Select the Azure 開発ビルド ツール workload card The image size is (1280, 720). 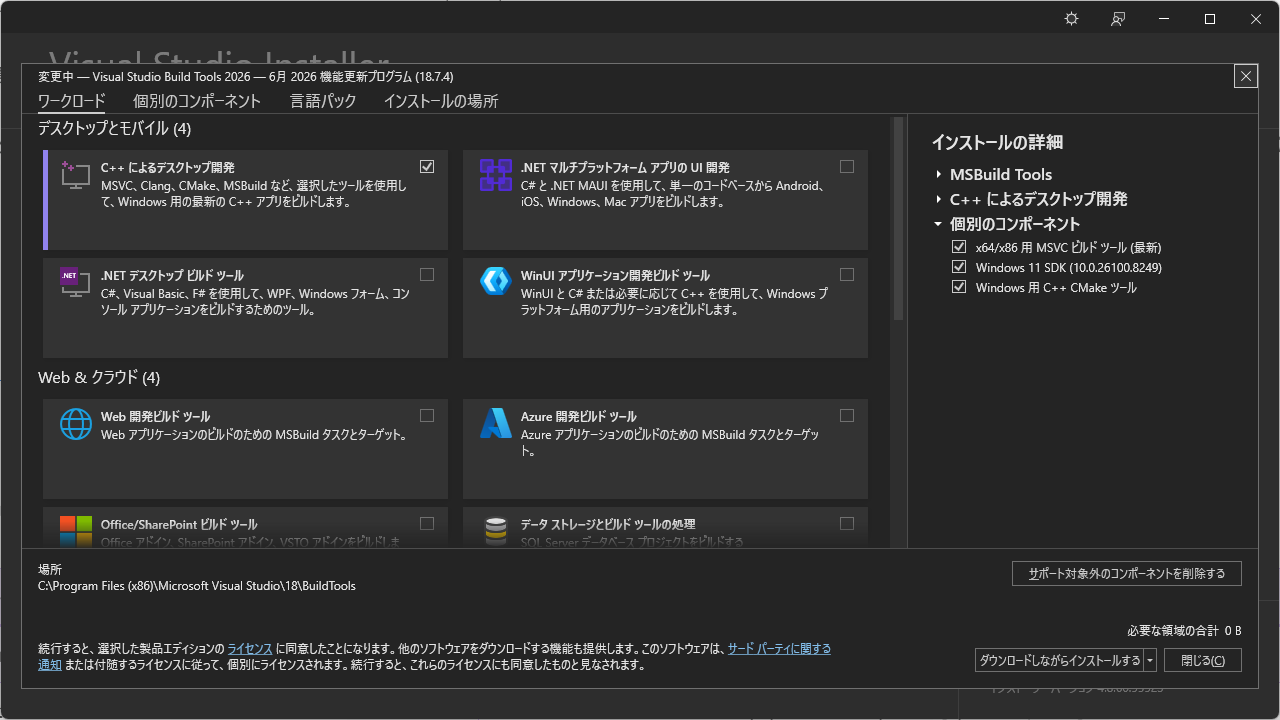pos(665,449)
